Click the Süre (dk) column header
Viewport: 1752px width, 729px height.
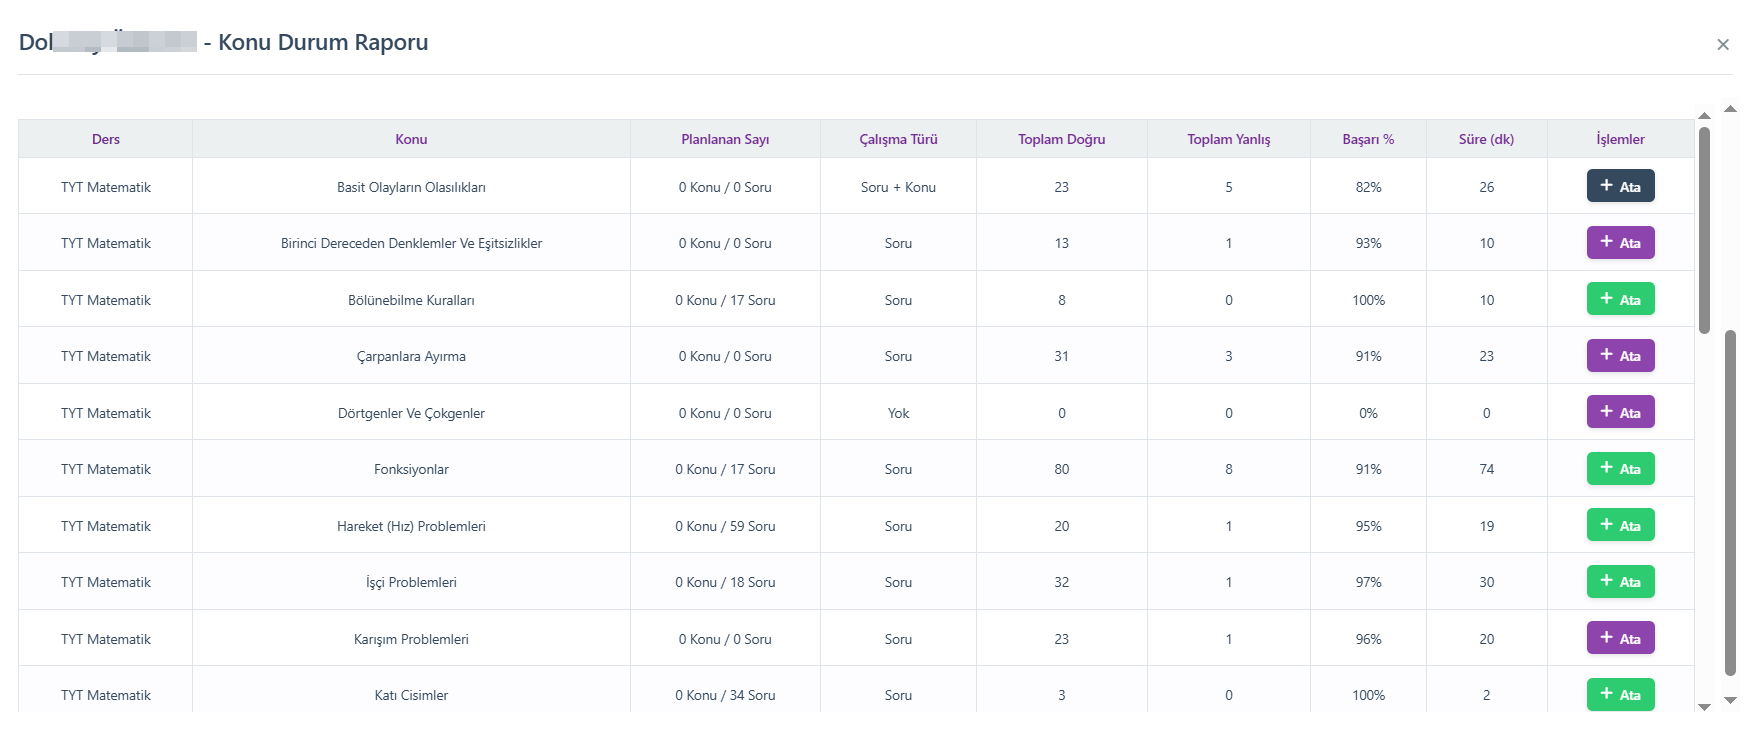pos(1486,139)
